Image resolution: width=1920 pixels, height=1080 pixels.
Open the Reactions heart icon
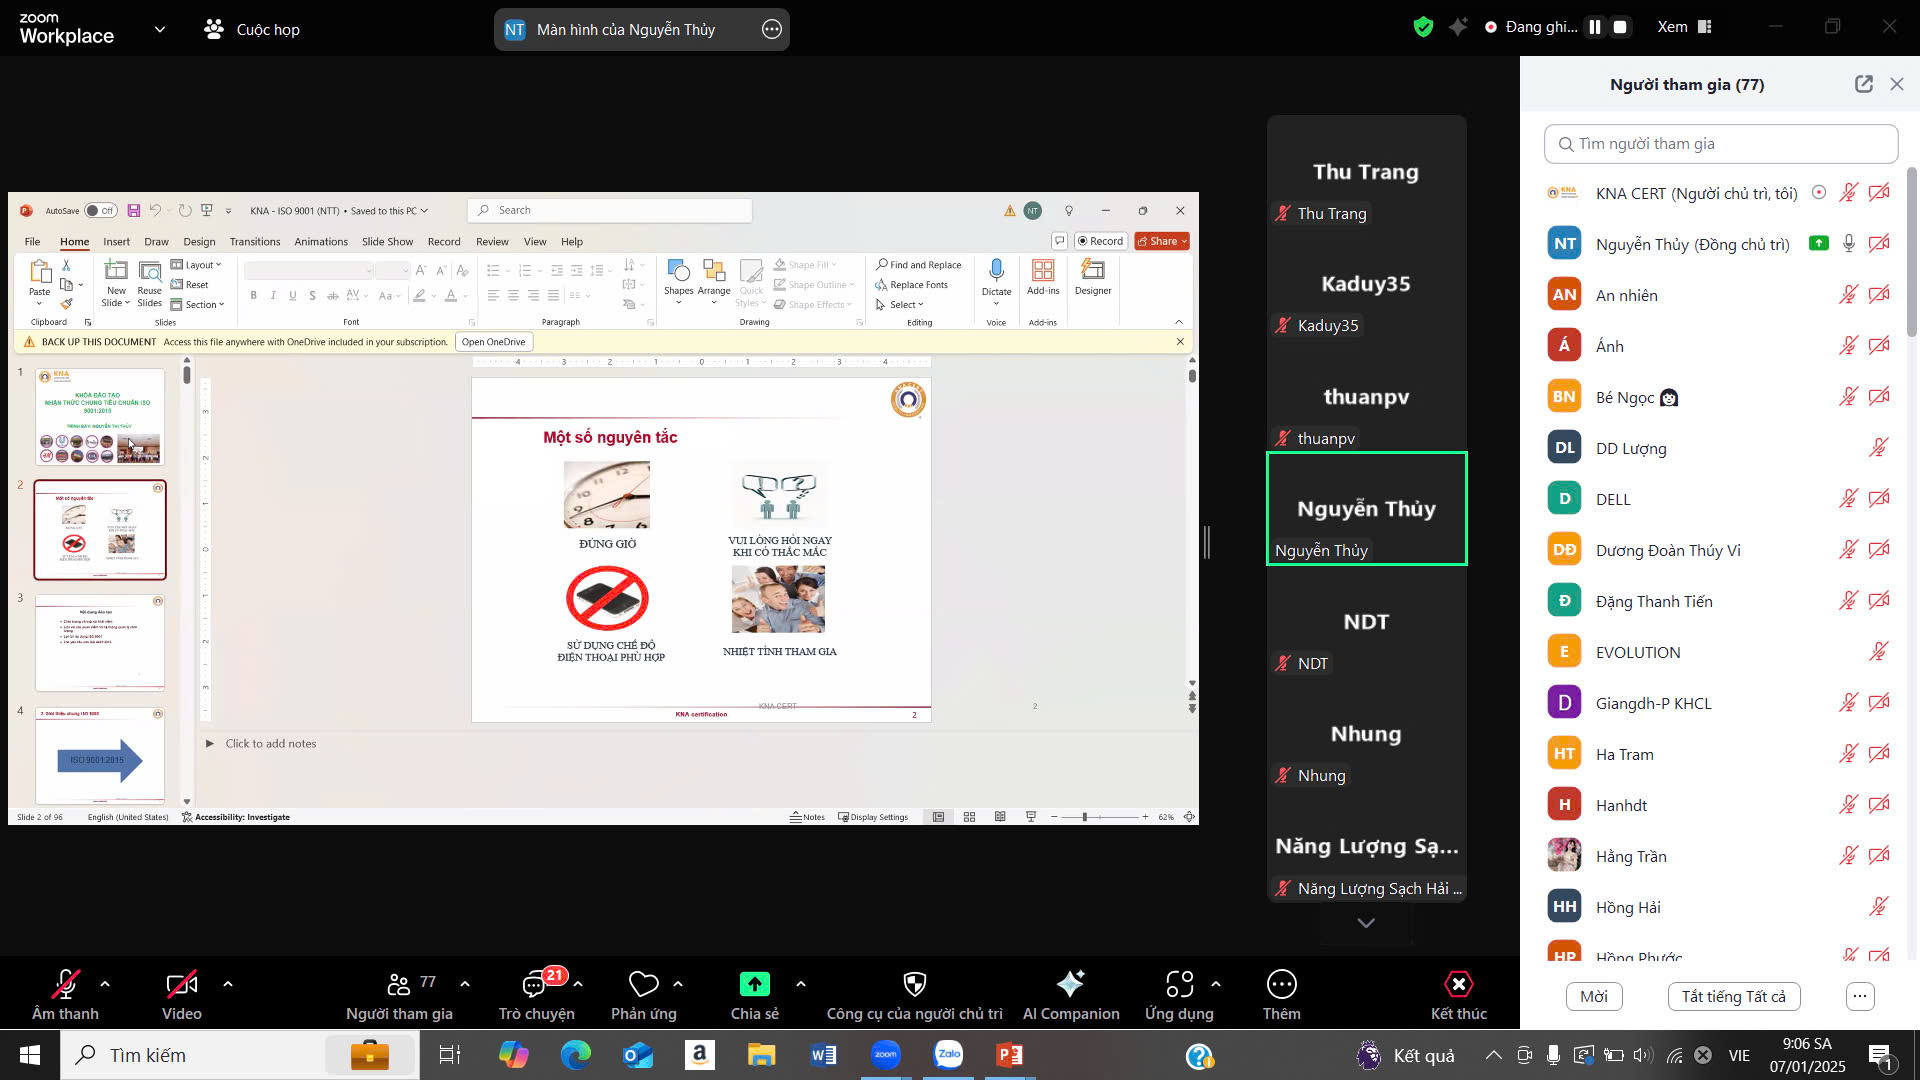[643, 984]
